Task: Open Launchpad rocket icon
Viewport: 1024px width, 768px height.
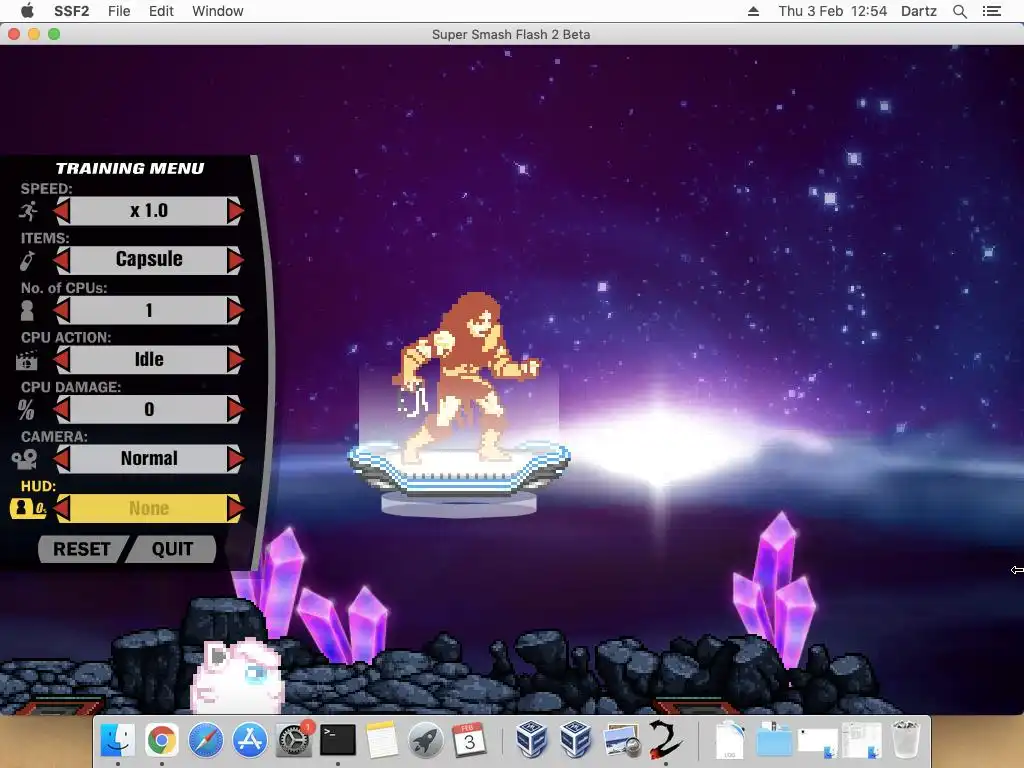Action: [x=426, y=740]
